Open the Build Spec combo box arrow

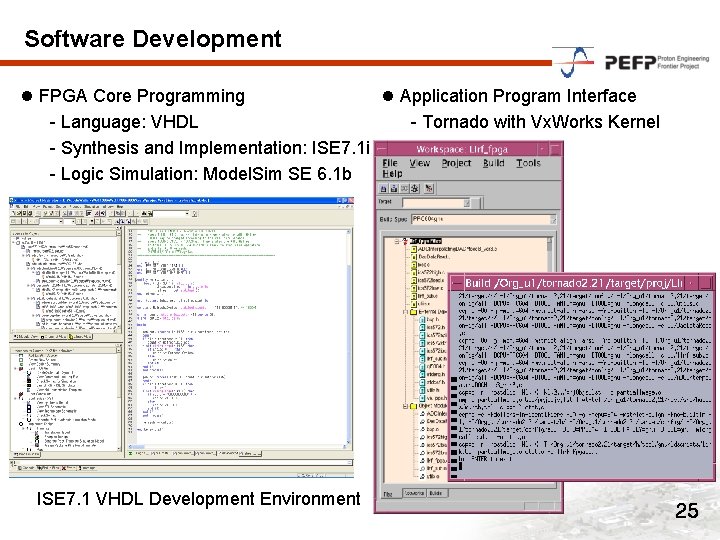pos(553,219)
